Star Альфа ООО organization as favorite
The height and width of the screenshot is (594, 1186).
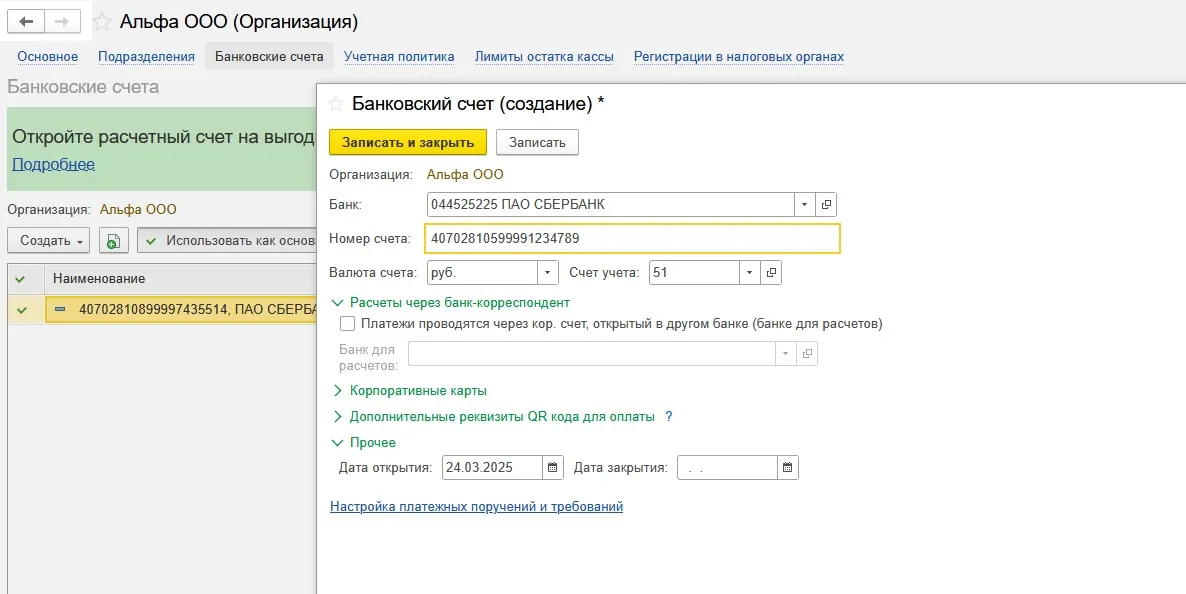(x=102, y=22)
